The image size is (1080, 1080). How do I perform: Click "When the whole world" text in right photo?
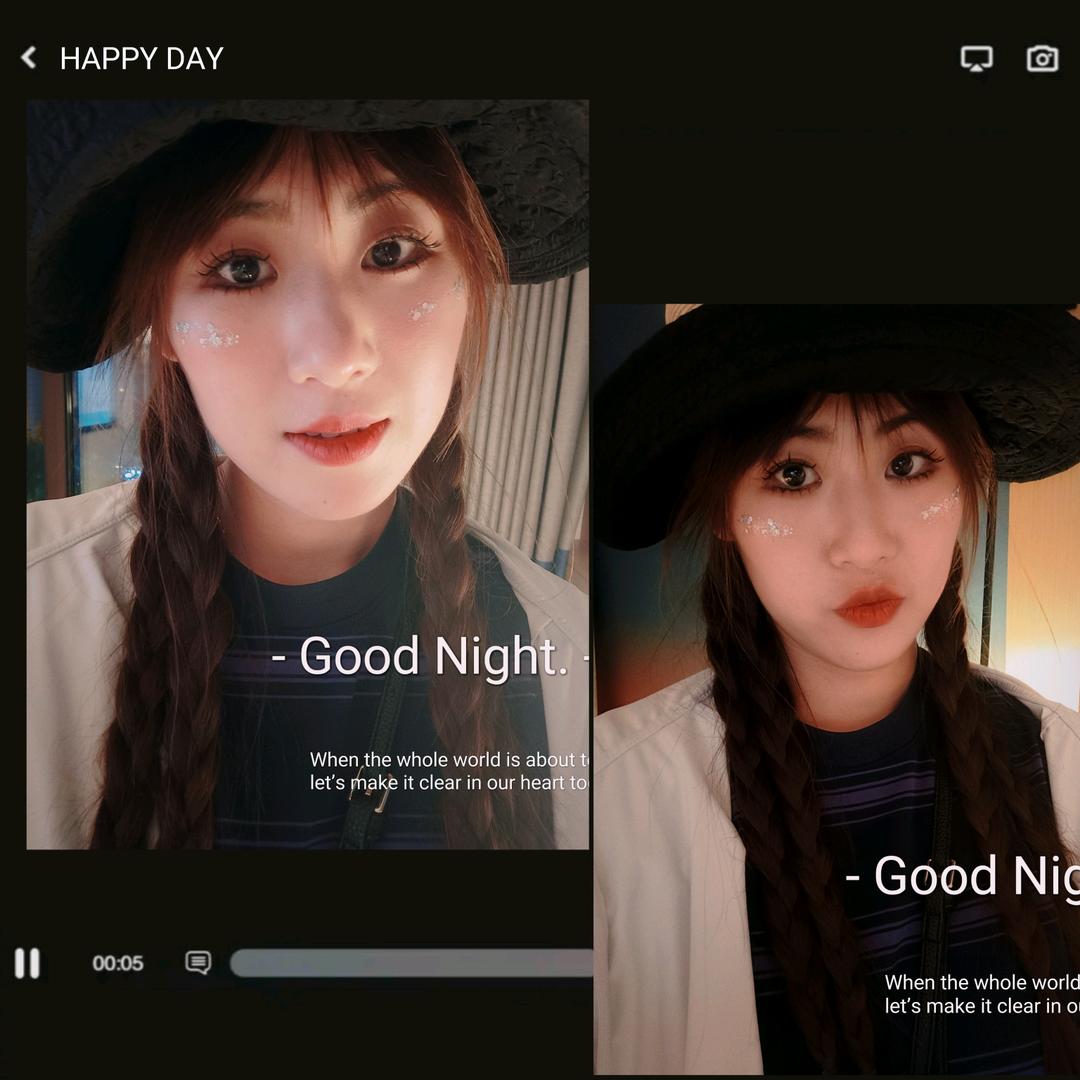(980, 983)
